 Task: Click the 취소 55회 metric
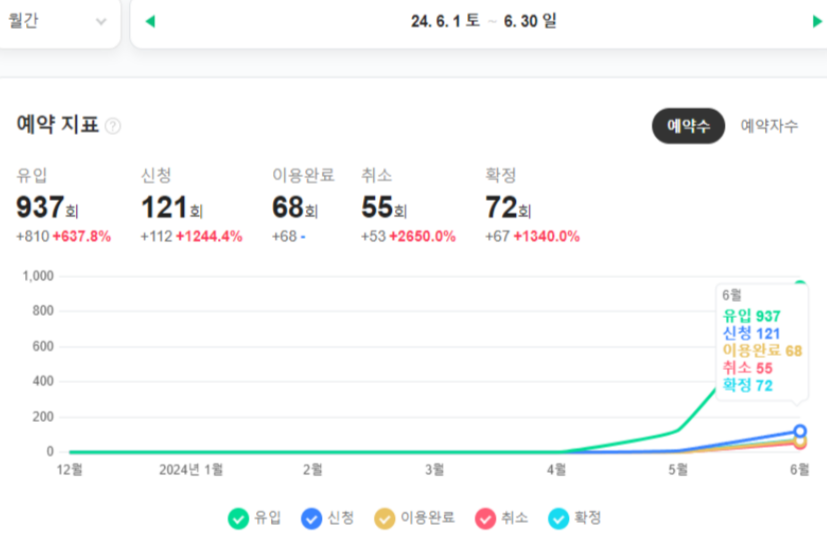(x=408, y=205)
